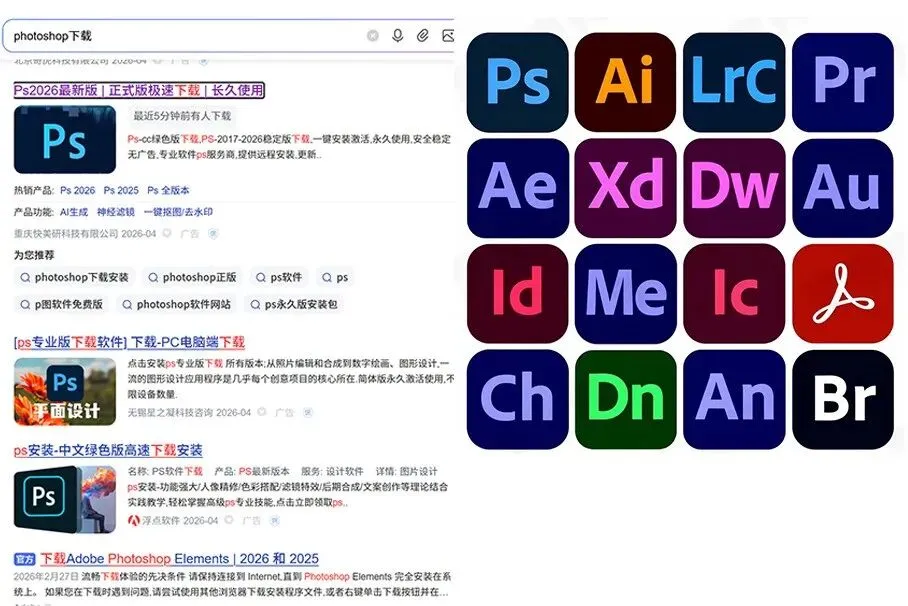Open the 一键抠图/去水印 feature link
This screenshot has height=606, width=908.
click(178, 212)
